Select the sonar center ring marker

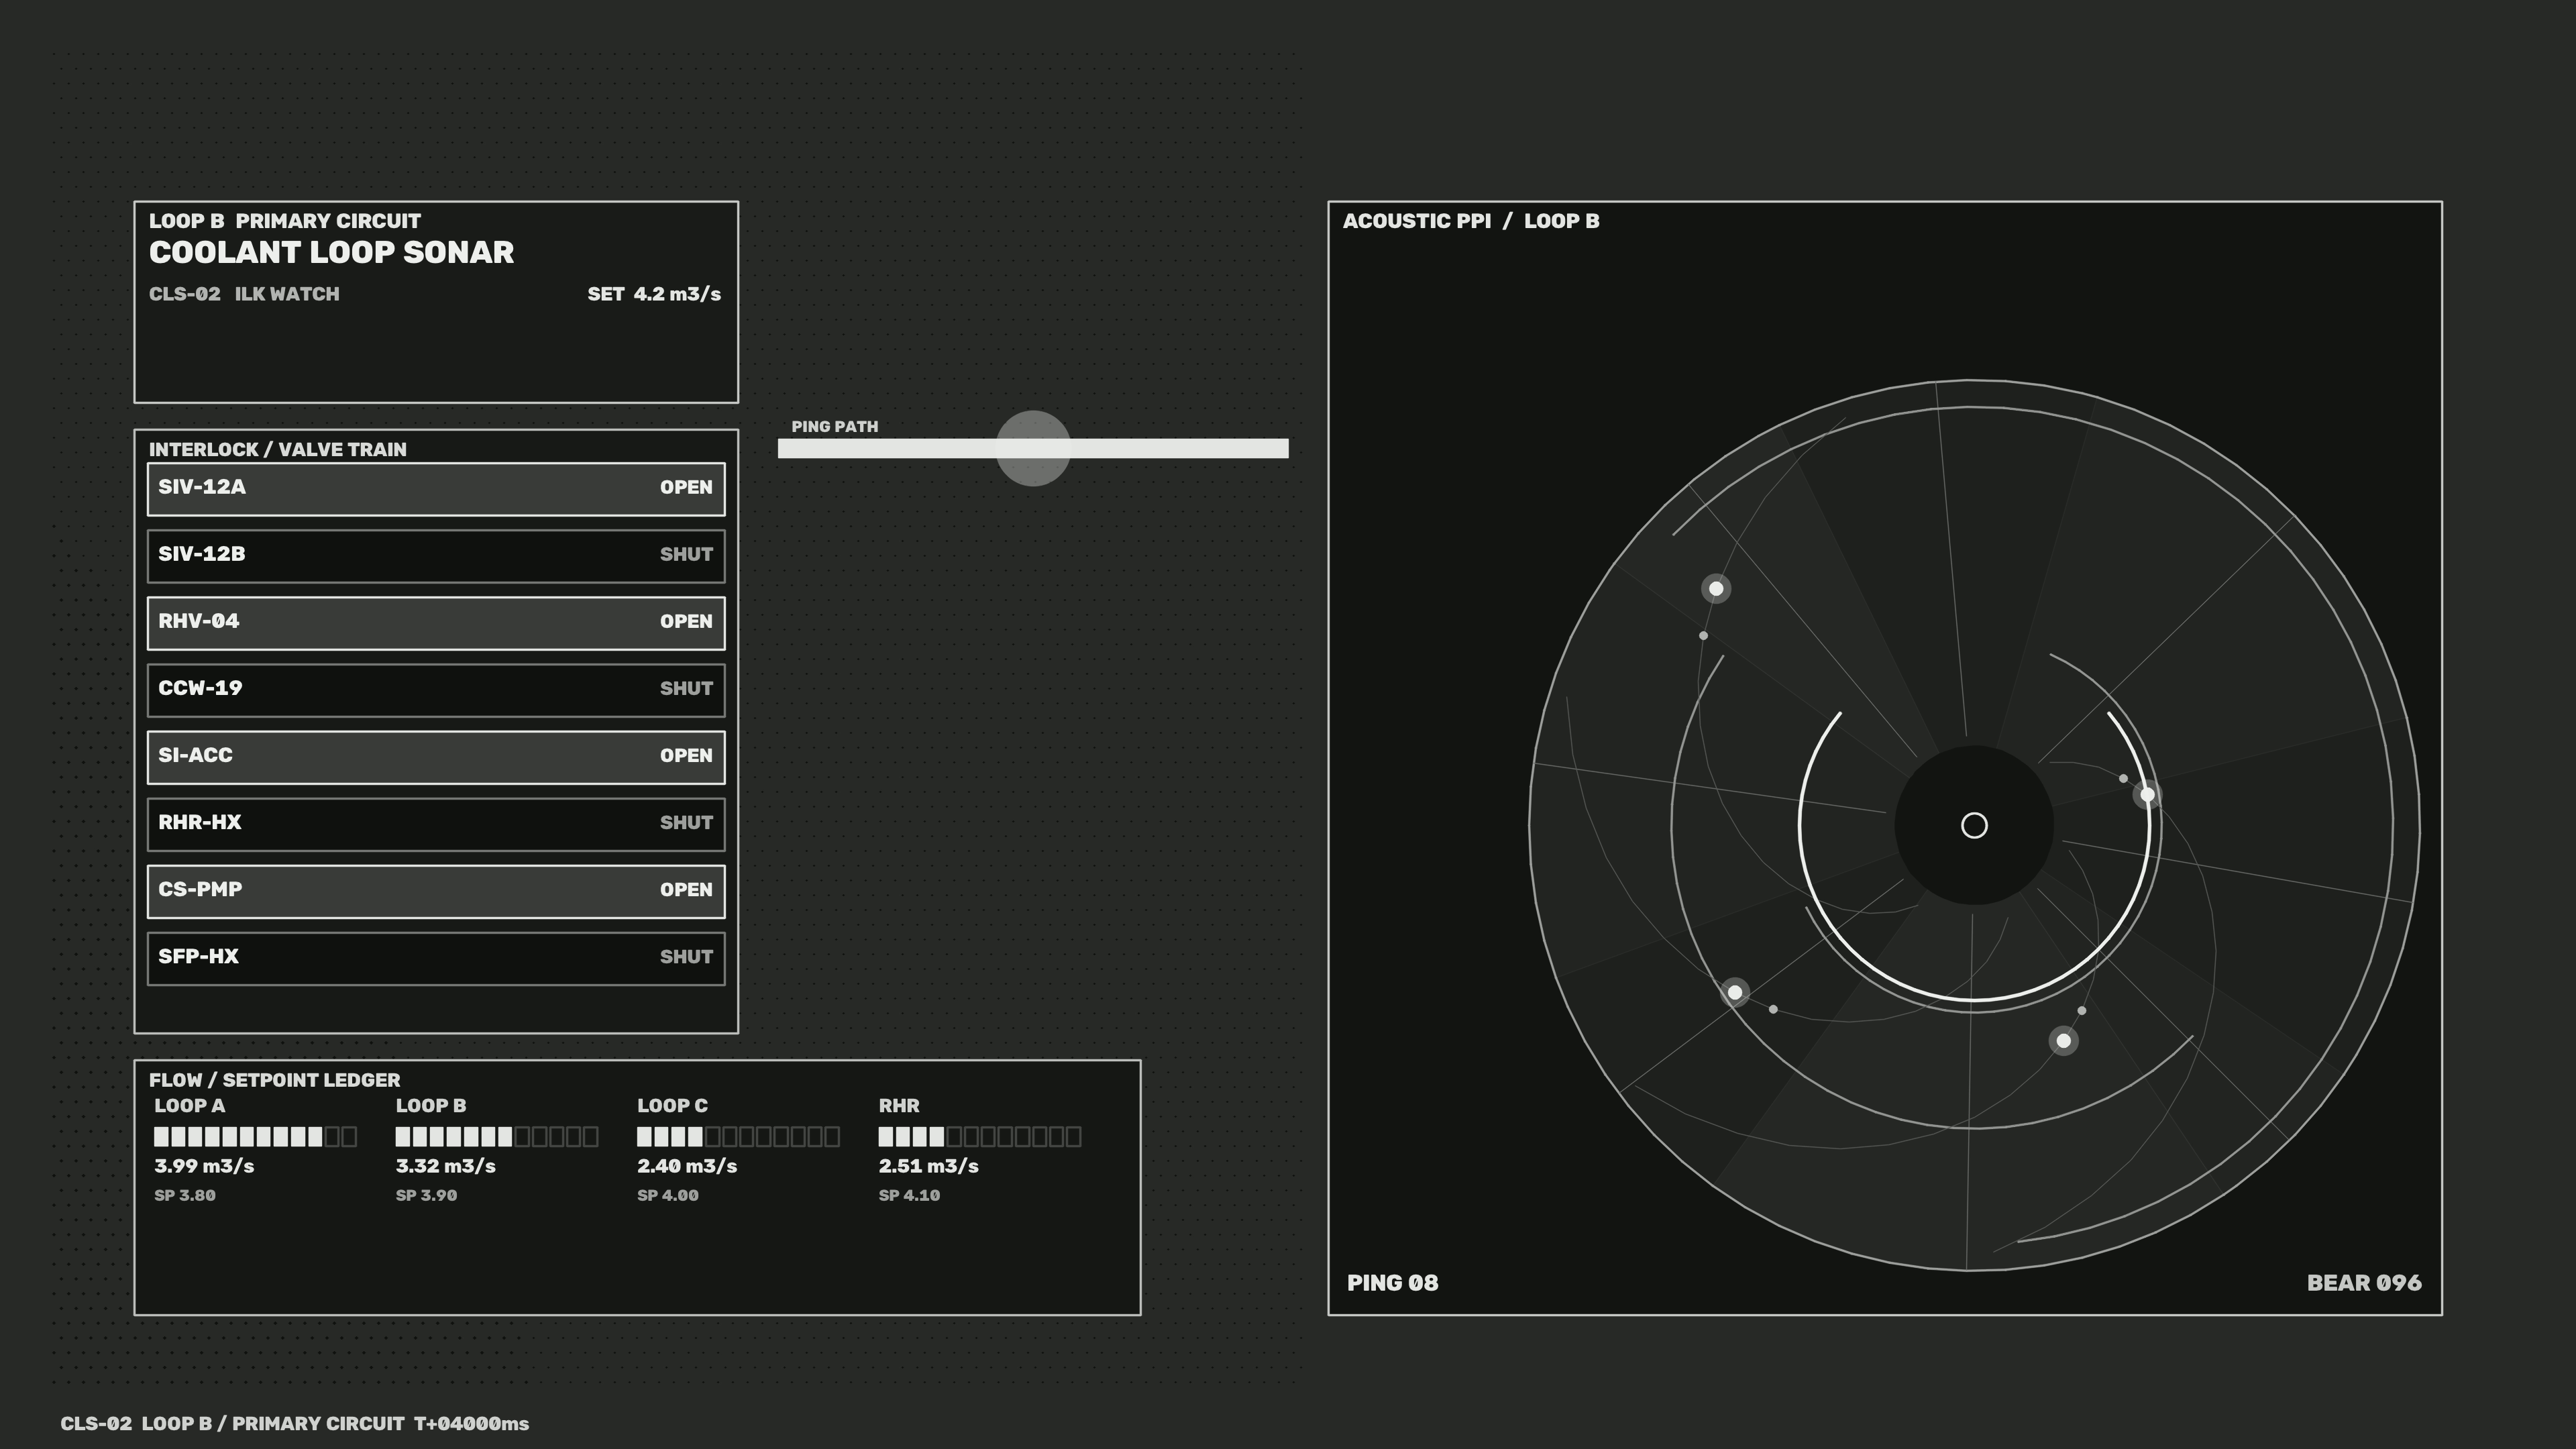(x=1974, y=825)
